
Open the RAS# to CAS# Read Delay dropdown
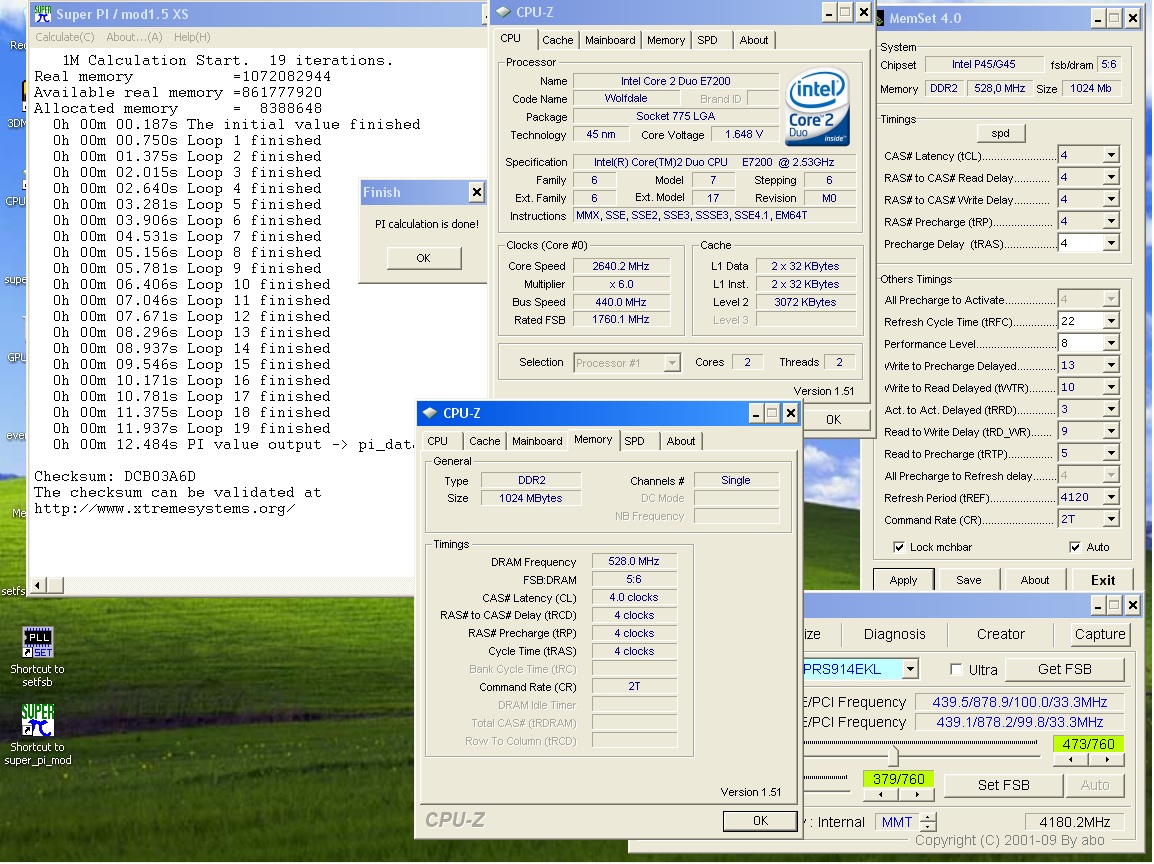point(1111,177)
